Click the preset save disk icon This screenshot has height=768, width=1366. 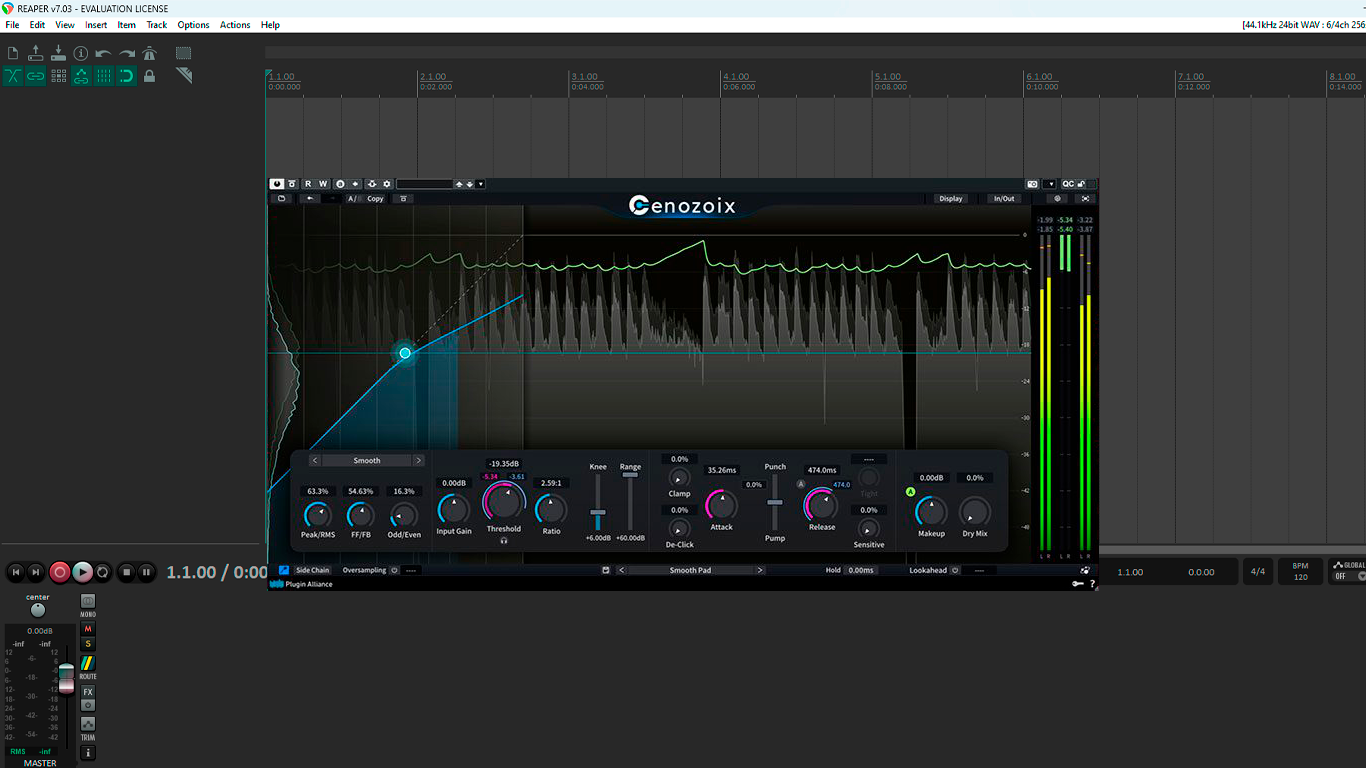tap(605, 570)
